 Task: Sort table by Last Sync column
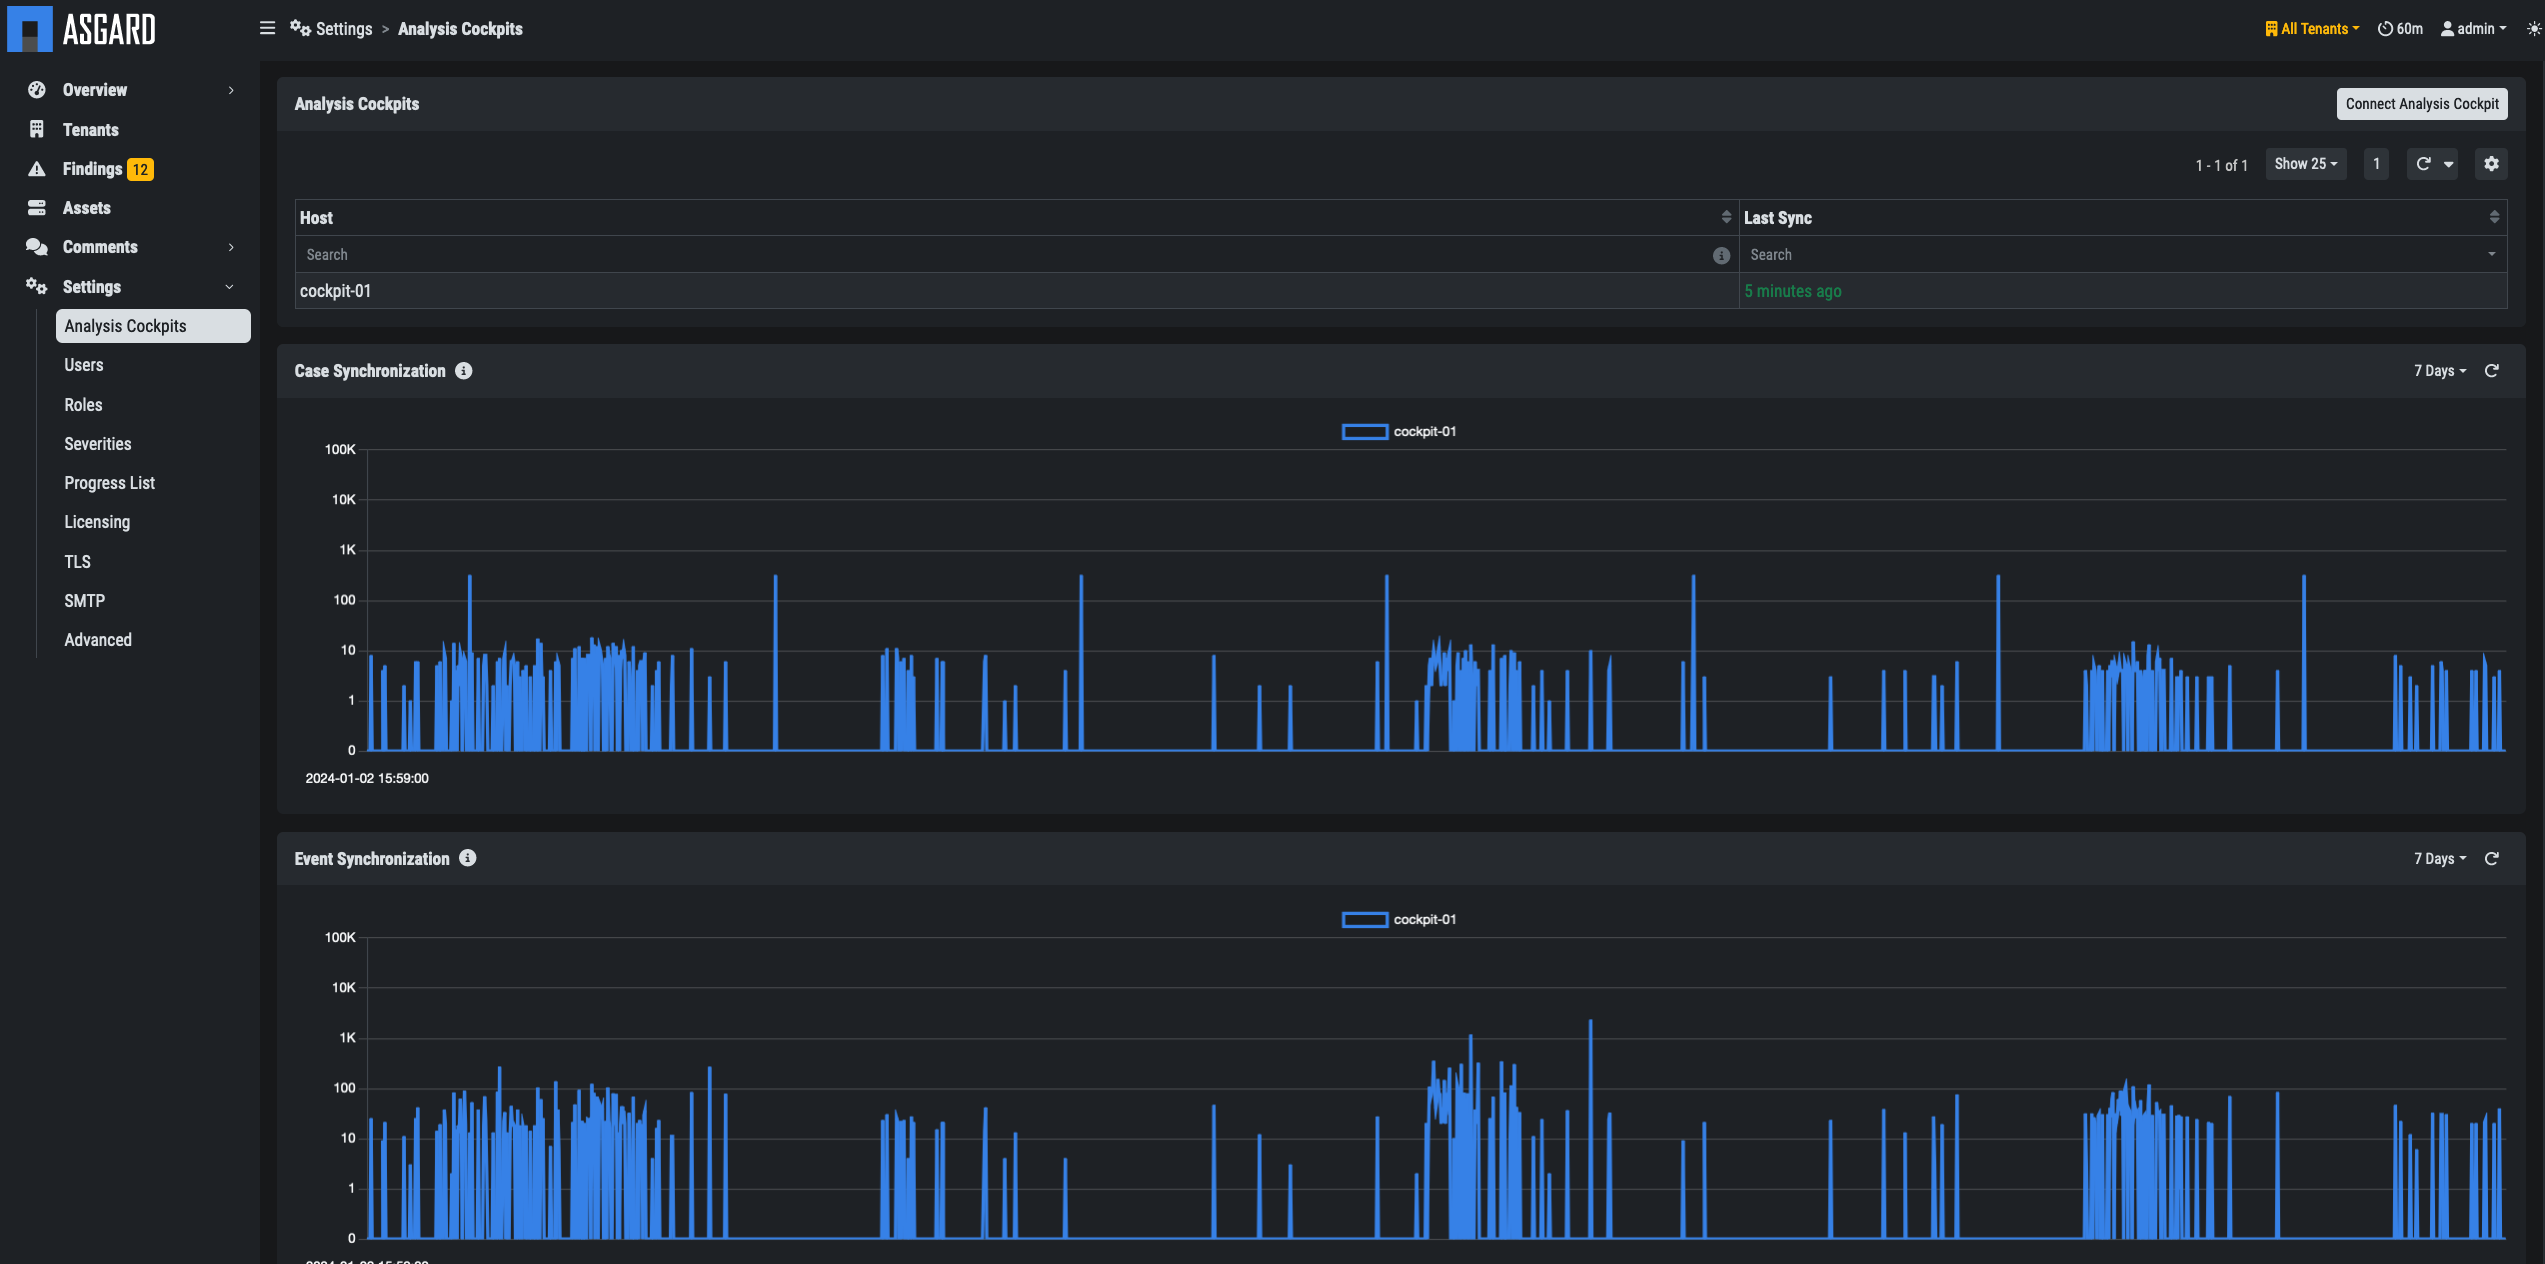tap(2494, 217)
